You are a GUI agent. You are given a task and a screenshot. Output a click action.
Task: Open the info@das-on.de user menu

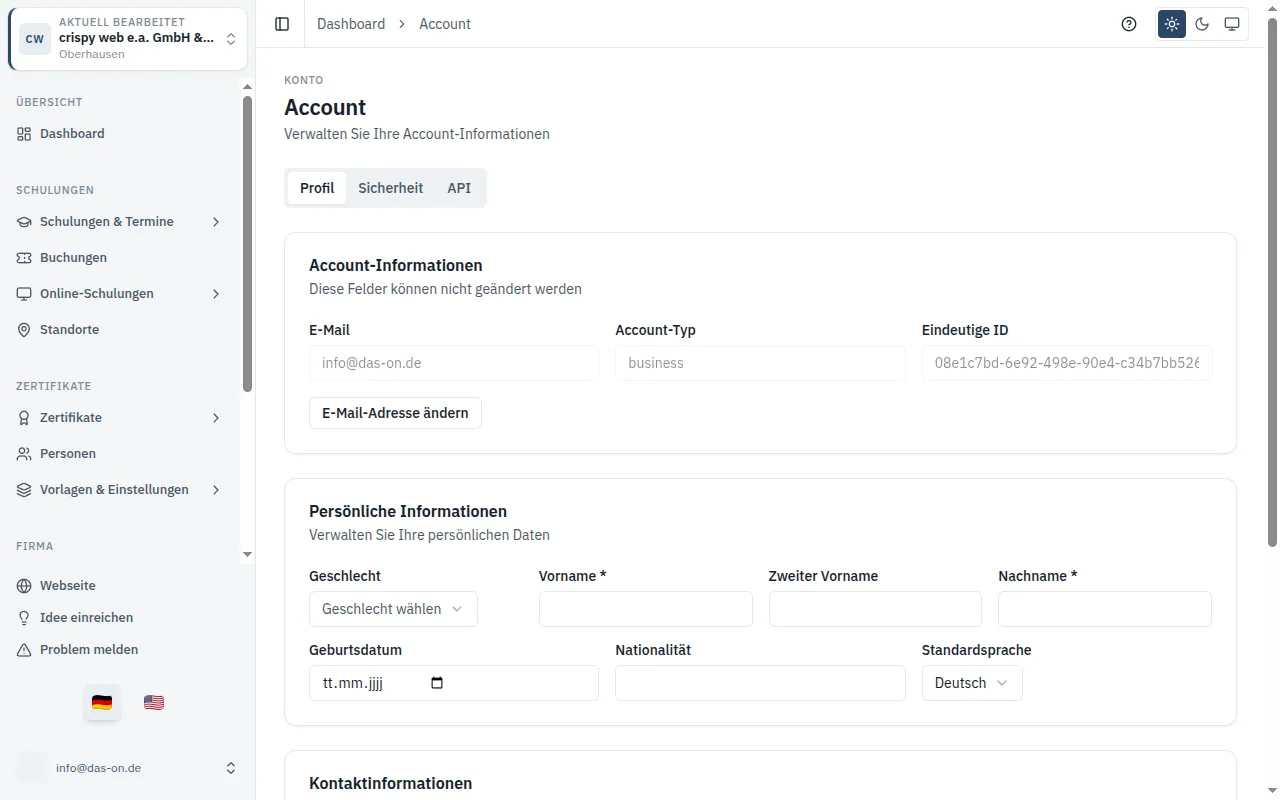point(128,768)
